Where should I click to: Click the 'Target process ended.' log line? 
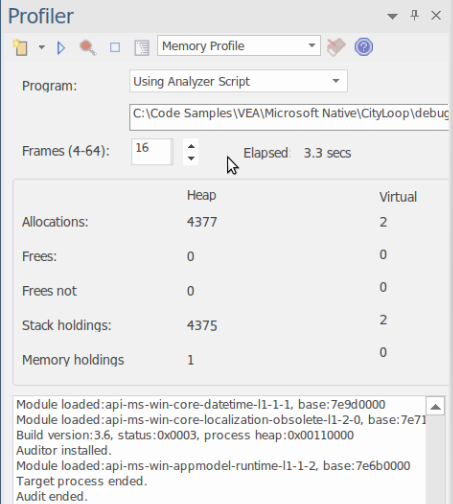[82, 481]
